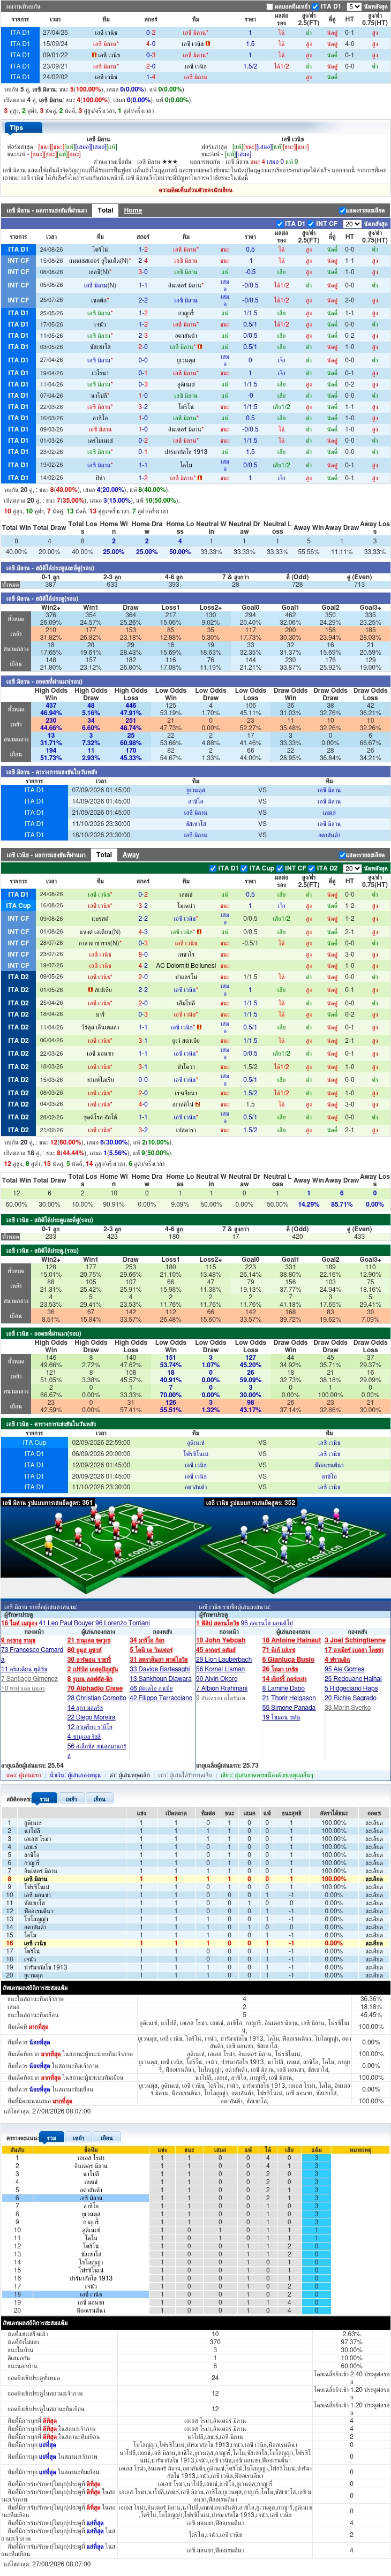Click the INT CF badge on the 15/08/26 row
Image resolution: width=391 pixels, height=2576 pixels.
point(18,261)
